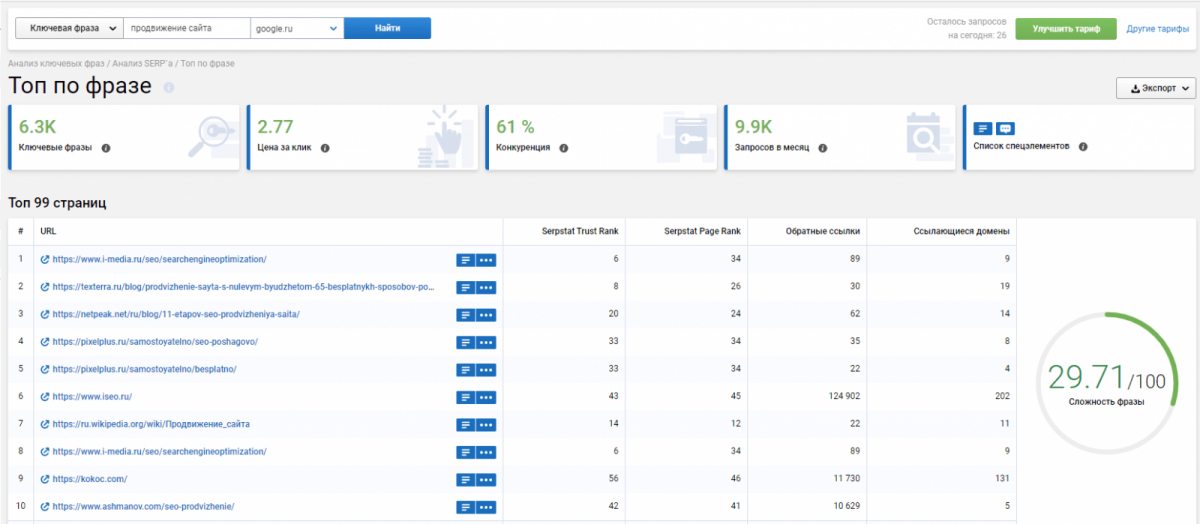This screenshot has width=1200, height=524.
Task: Click info icon next to 'Ключевые фразы'
Action: [106, 148]
